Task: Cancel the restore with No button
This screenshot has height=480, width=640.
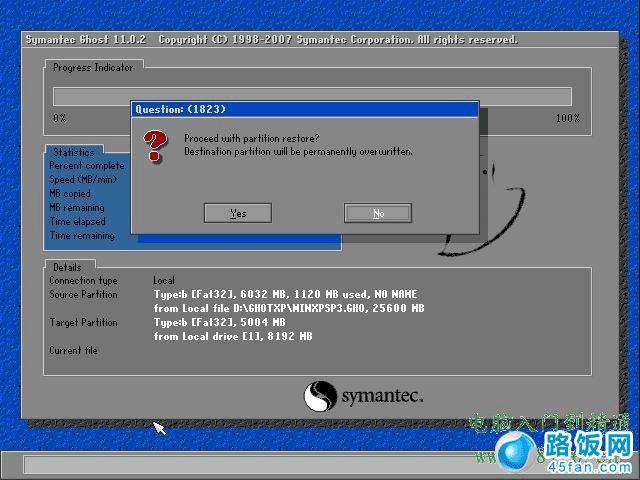Action: [x=378, y=213]
